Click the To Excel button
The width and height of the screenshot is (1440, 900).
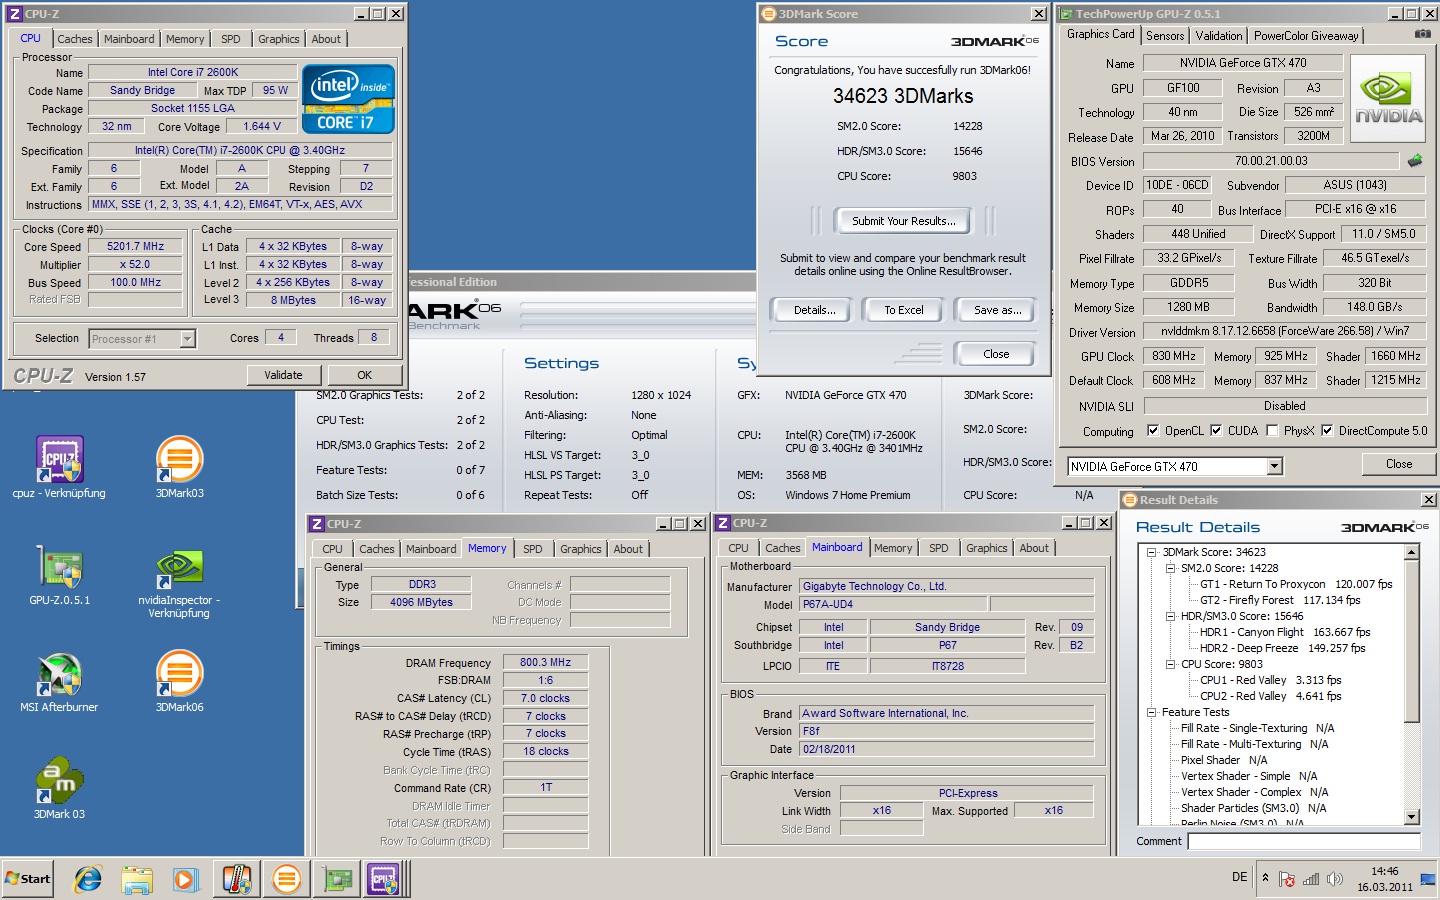point(904,310)
